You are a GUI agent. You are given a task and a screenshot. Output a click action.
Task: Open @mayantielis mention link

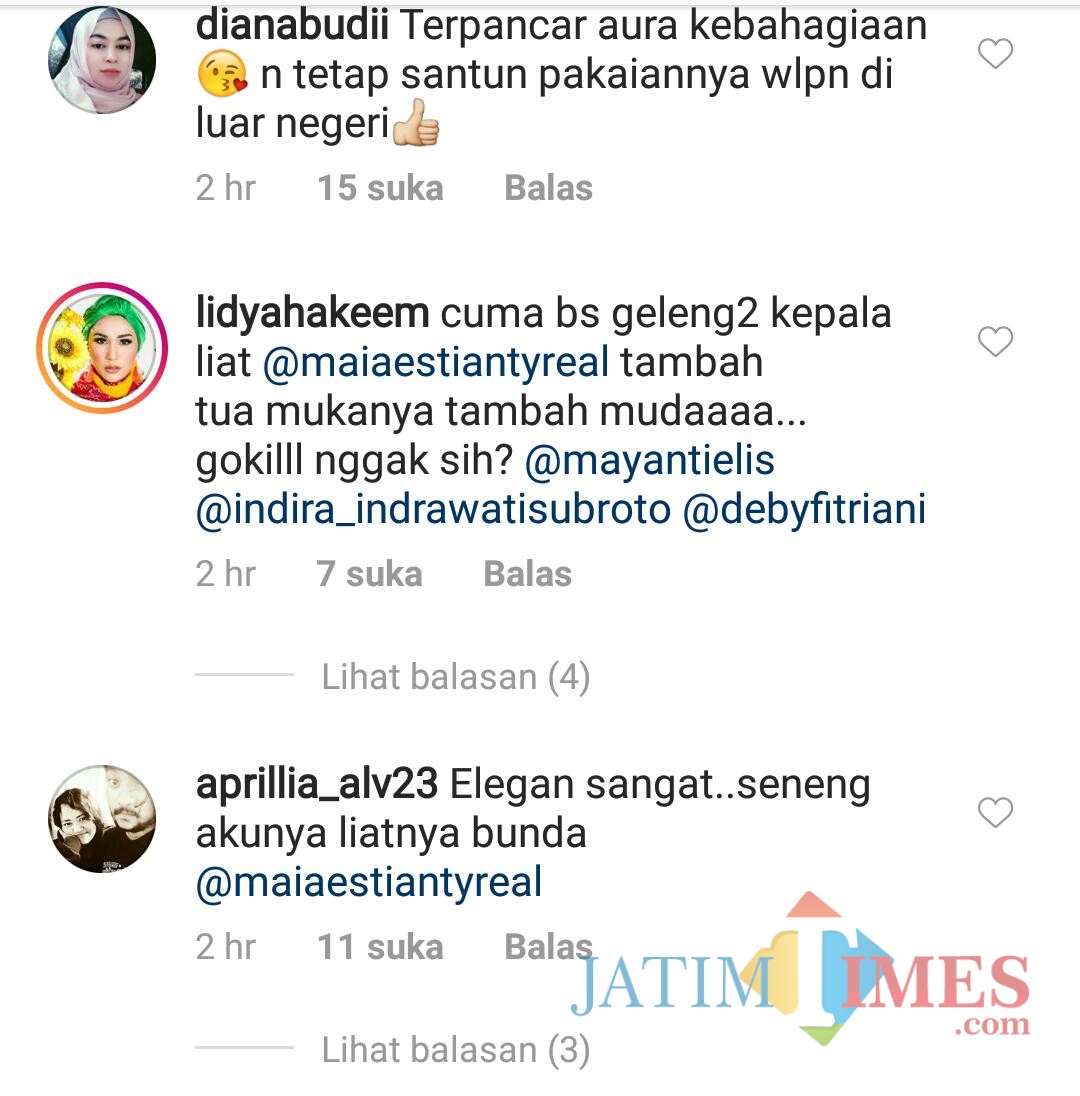click(x=649, y=461)
